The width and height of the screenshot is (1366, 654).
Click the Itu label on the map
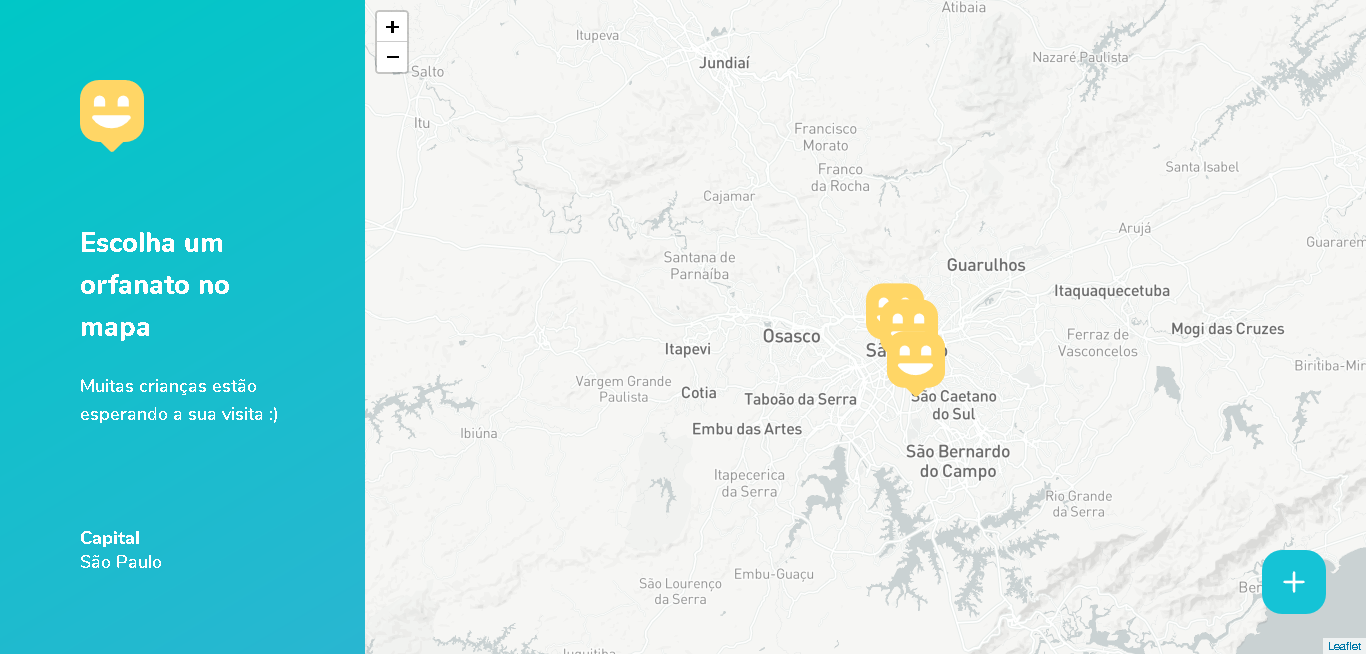tap(422, 123)
